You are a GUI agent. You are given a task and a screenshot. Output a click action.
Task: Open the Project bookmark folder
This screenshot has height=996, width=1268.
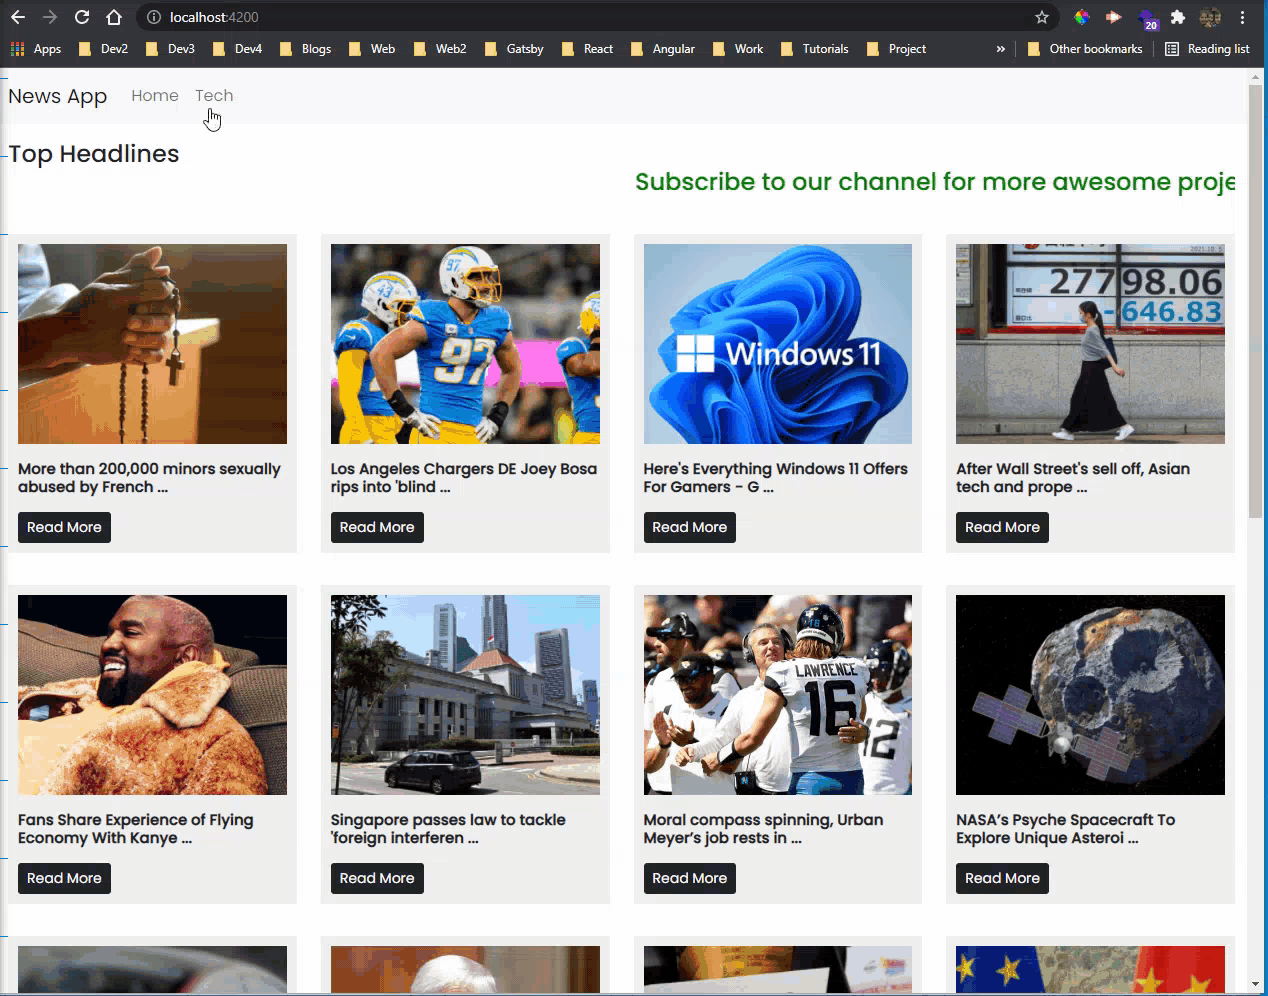[x=896, y=48]
